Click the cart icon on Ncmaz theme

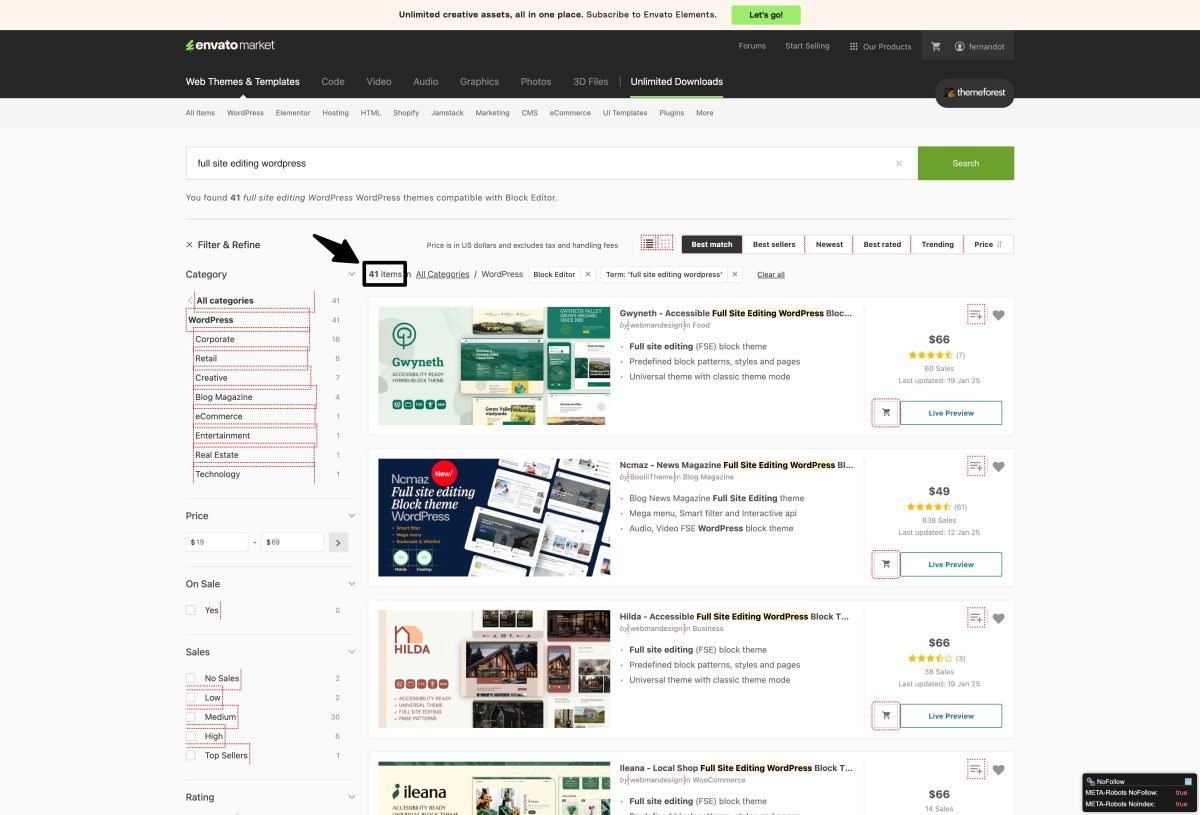884,564
